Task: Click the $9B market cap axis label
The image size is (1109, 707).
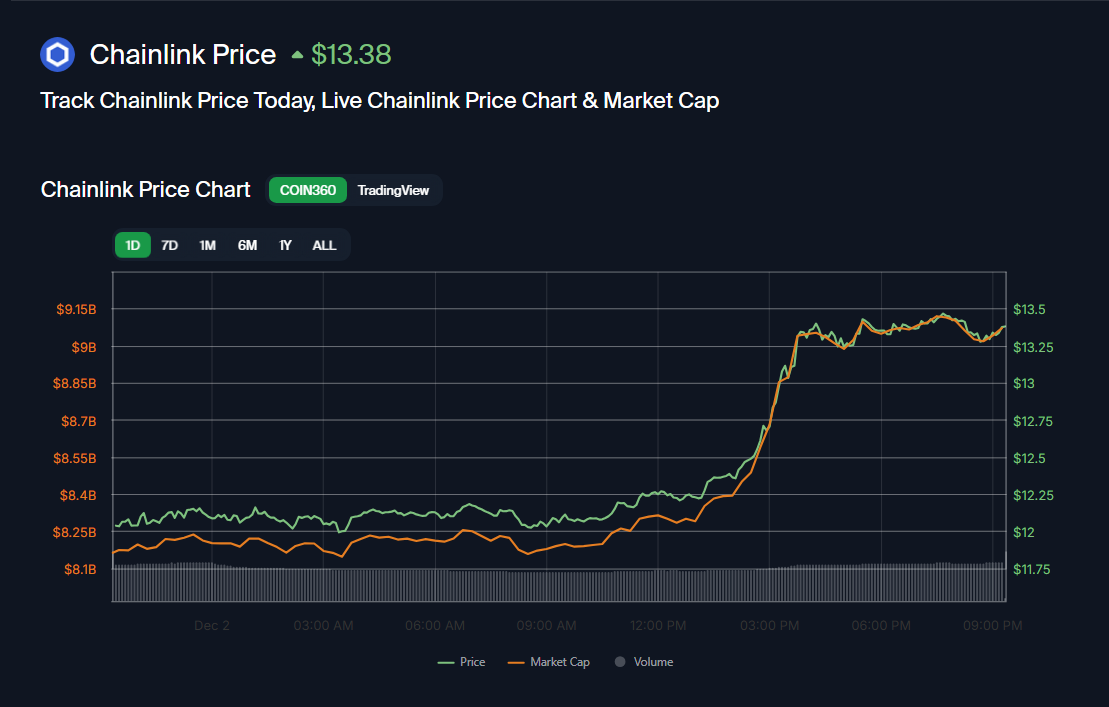Action: click(x=83, y=347)
